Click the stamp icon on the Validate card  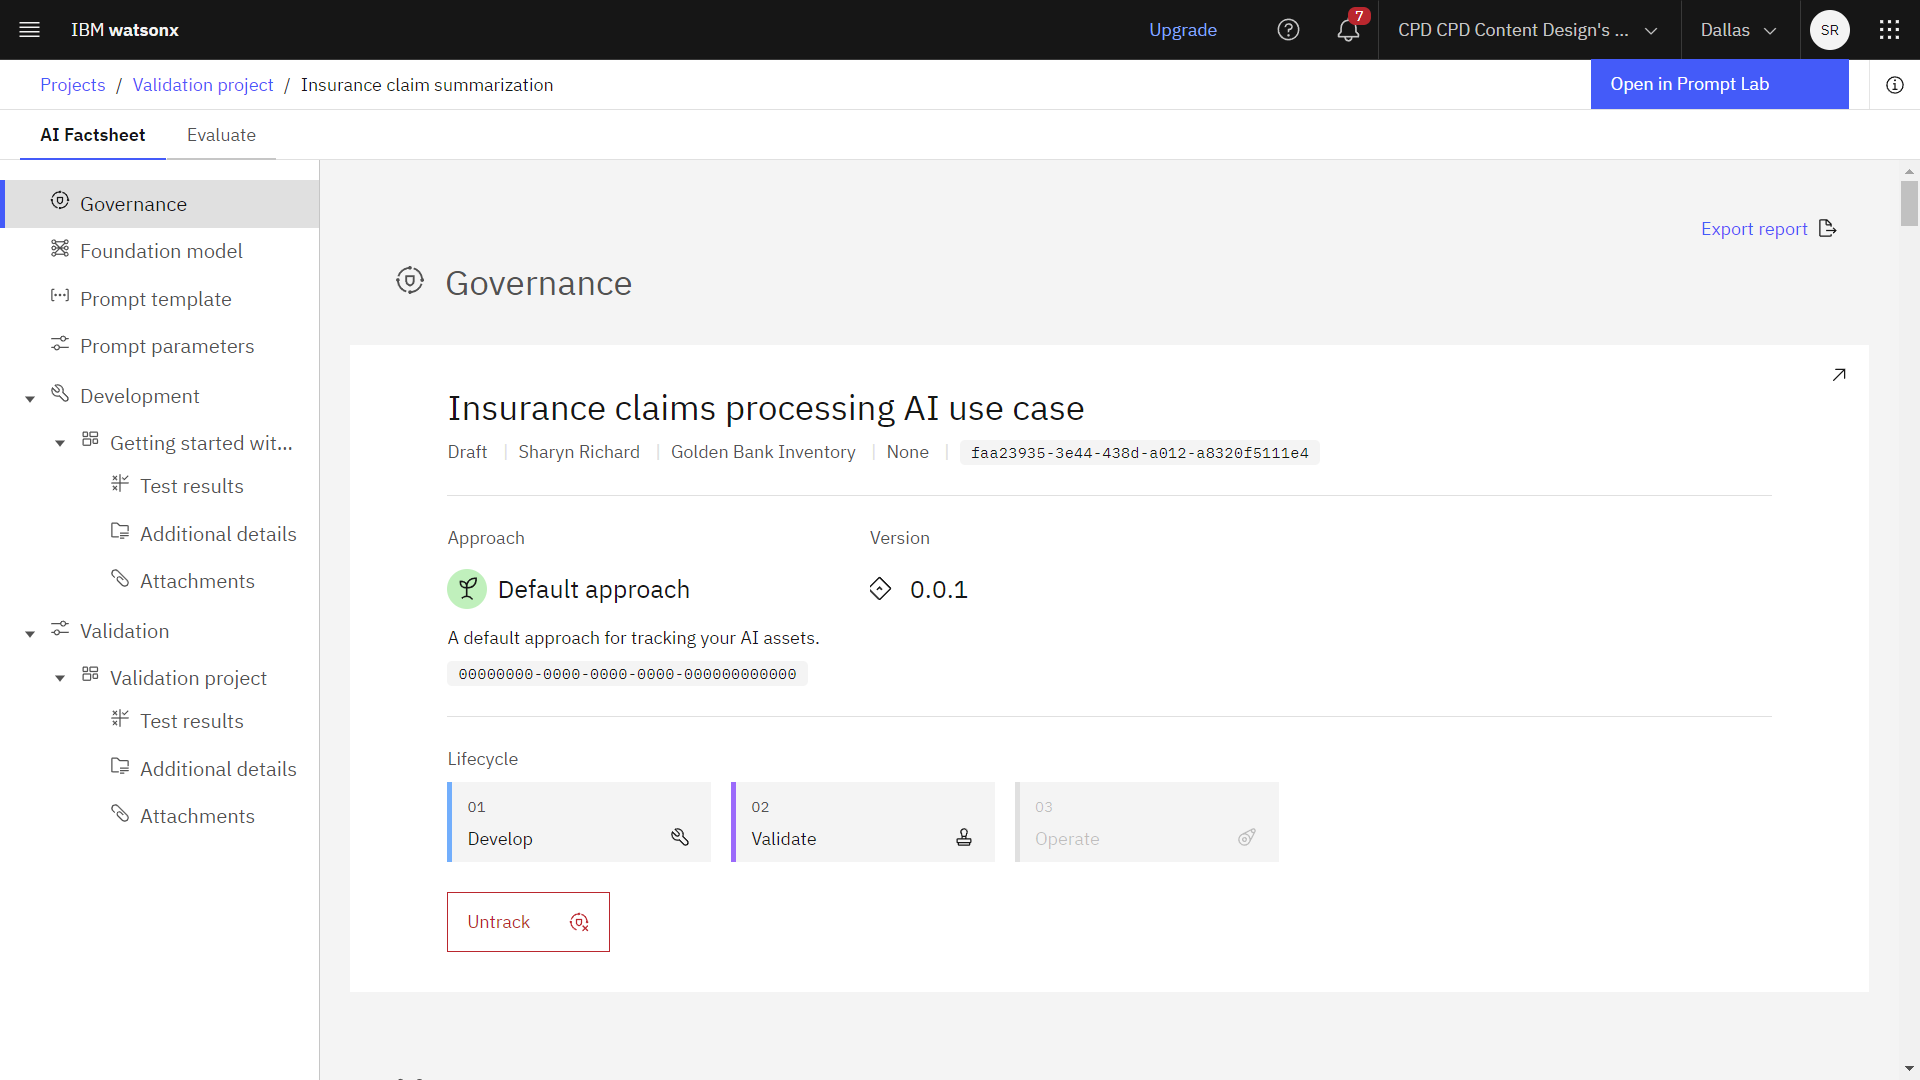click(x=964, y=837)
